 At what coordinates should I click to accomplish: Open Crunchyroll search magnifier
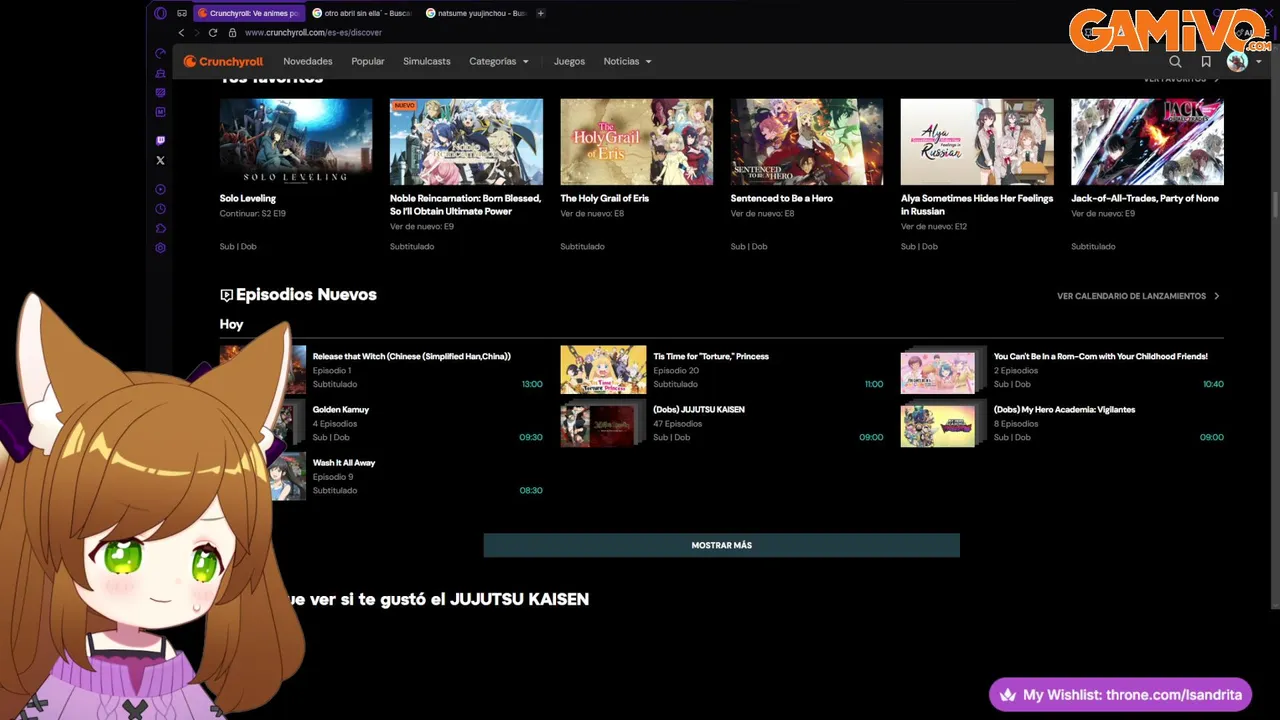point(1175,61)
